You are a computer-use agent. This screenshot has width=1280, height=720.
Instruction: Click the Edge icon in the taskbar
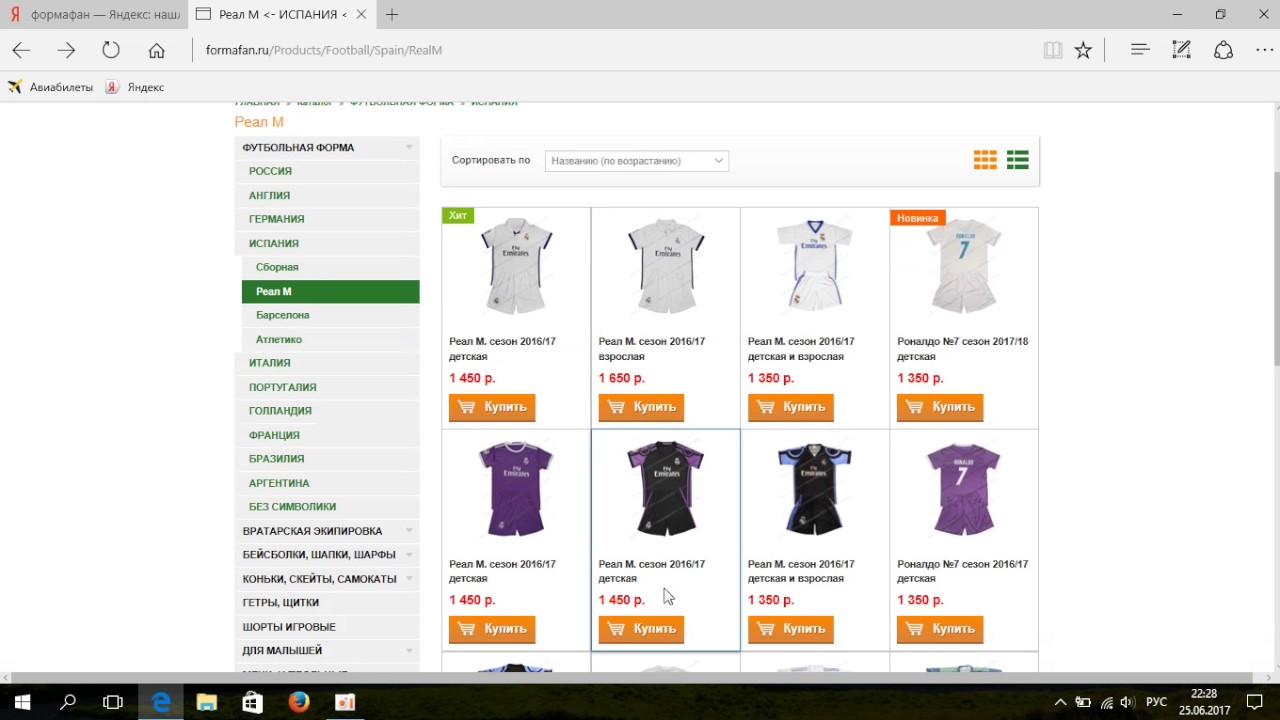pos(160,702)
